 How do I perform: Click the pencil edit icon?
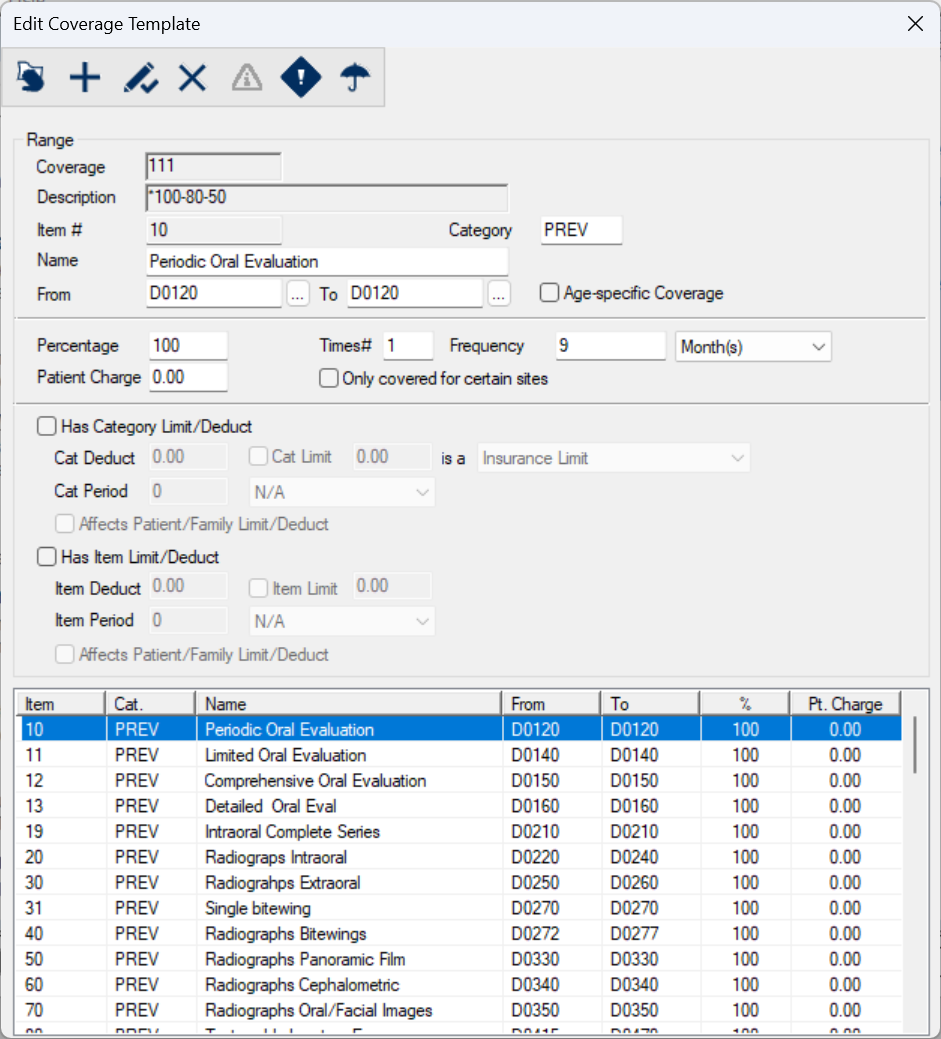[140, 77]
